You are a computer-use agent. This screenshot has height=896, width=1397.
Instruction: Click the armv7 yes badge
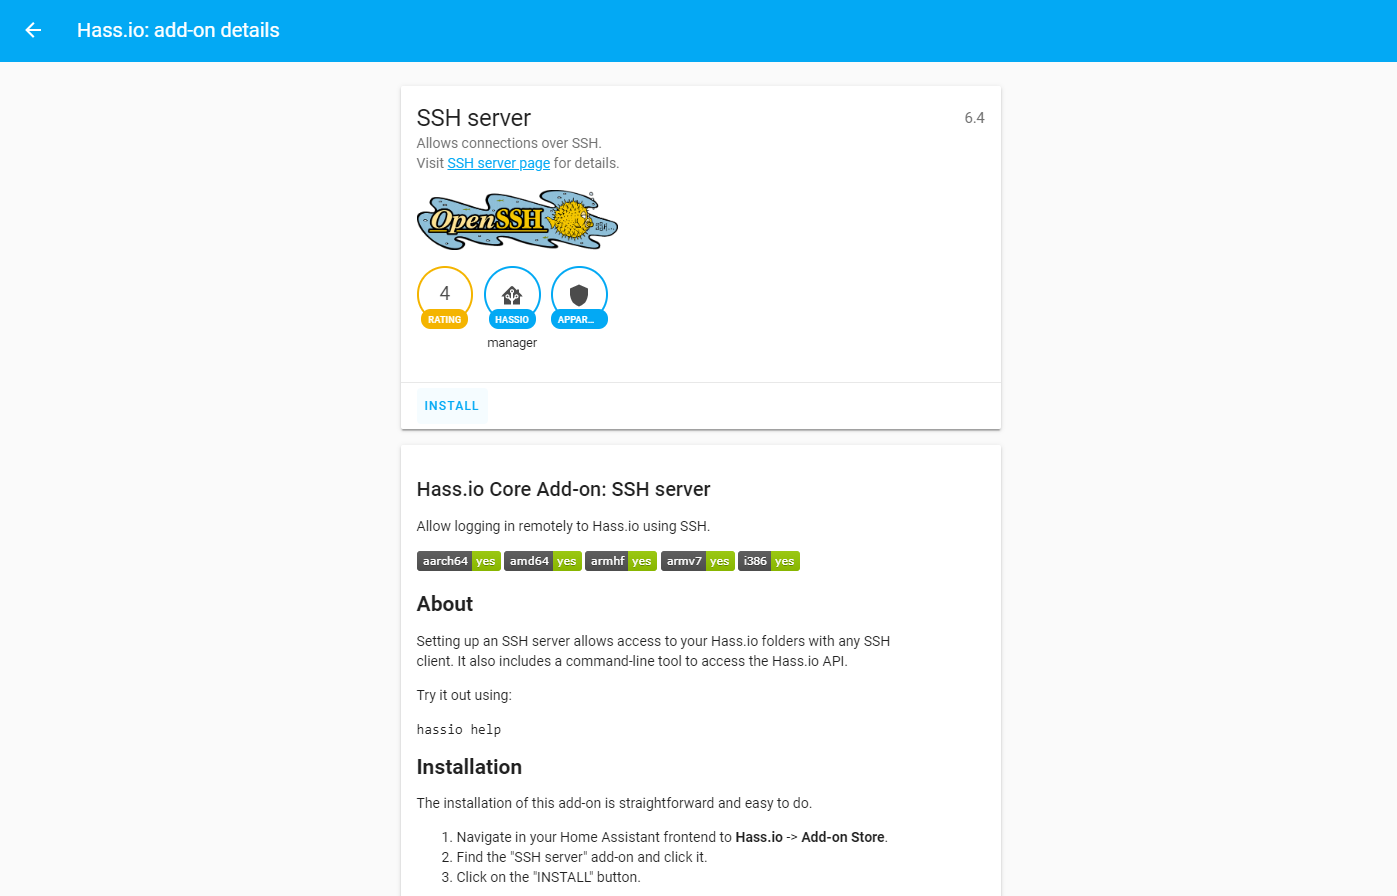(x=698, y=561)
